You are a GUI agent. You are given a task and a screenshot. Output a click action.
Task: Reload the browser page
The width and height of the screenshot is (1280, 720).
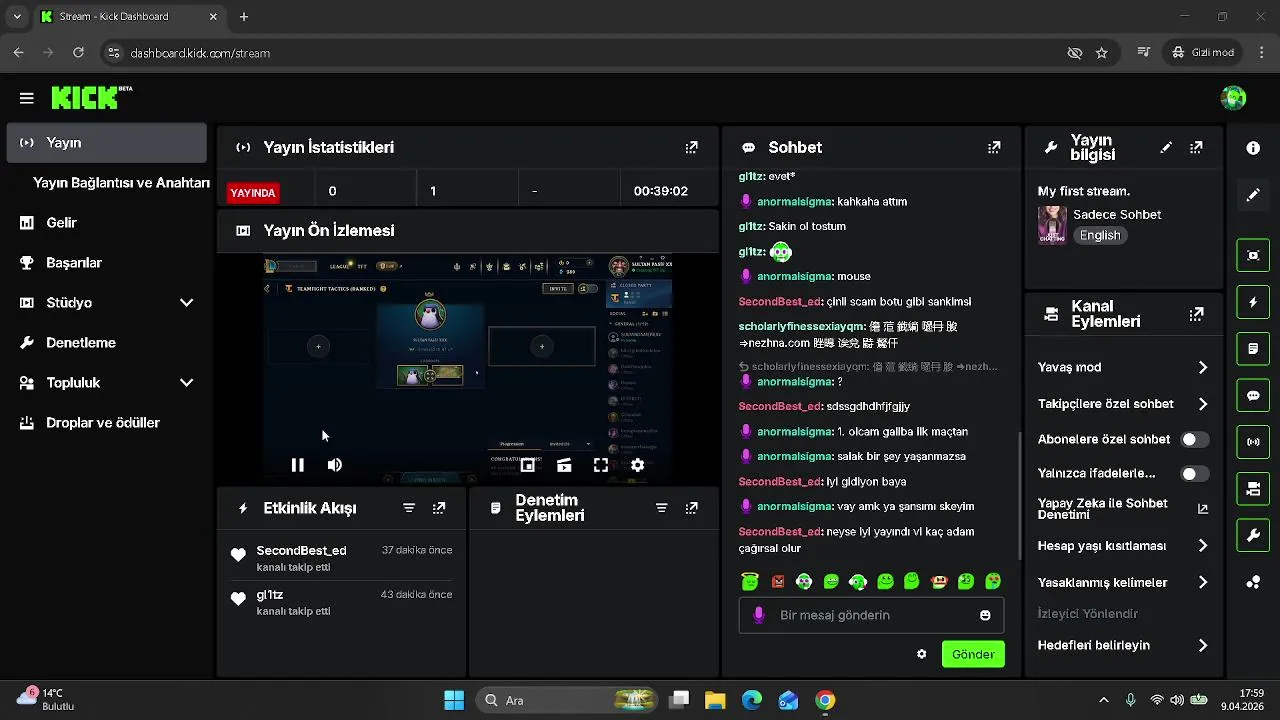coord(79,53)
